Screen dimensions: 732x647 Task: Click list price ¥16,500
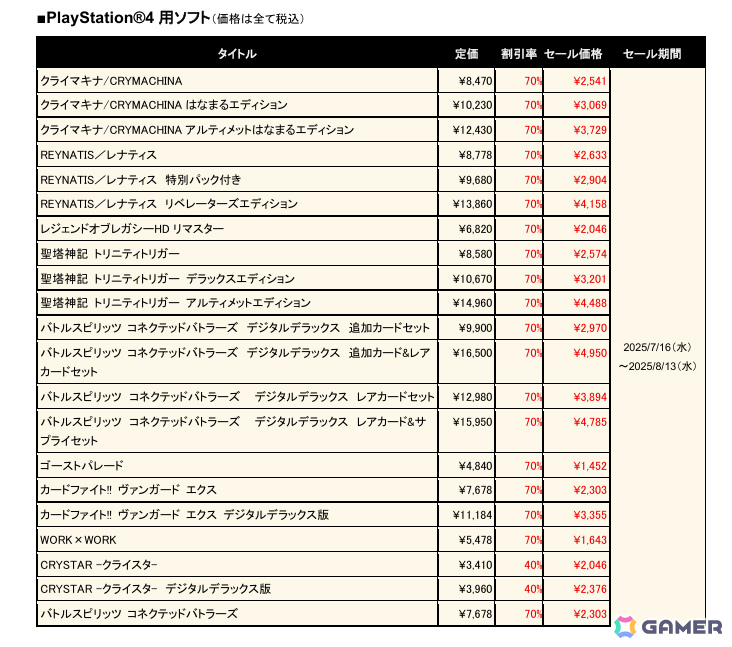pyautogui.click(x=472, y=353)
